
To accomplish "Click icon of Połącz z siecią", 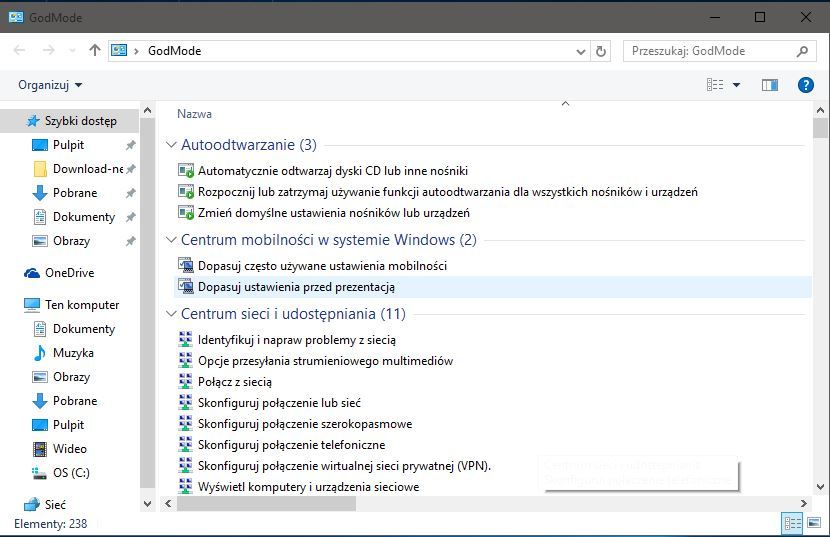I will [186, 381].
